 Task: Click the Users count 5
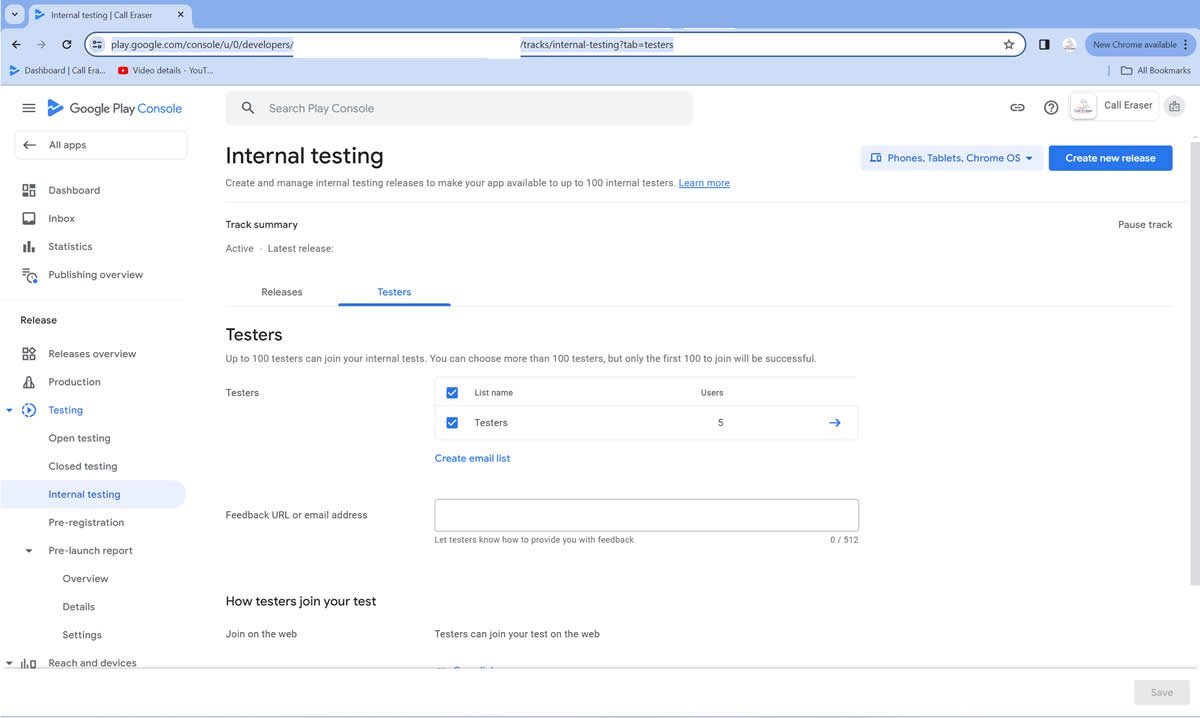pos(720,423)
